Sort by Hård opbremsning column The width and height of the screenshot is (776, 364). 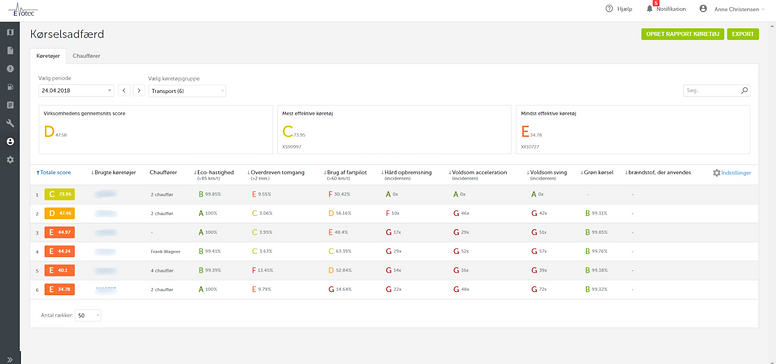[x=407, y=173]
